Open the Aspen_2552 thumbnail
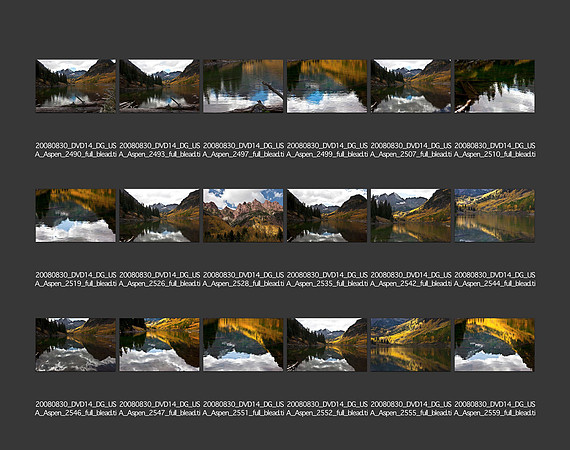The image size is (570, 450). [x=327, y=345]
